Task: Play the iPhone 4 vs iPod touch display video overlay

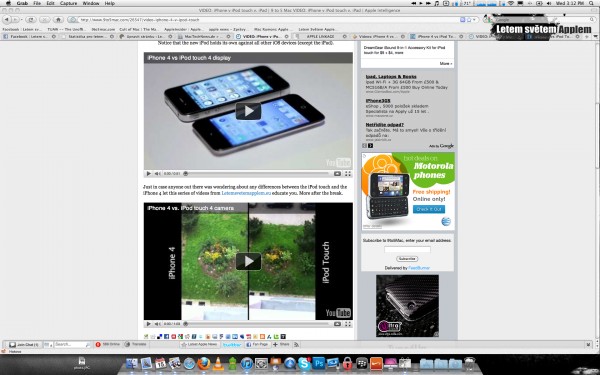Action: tap(248, 111)
